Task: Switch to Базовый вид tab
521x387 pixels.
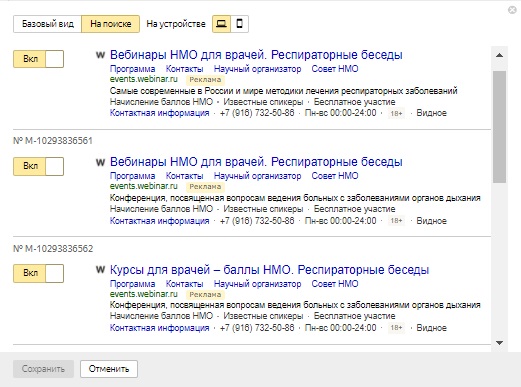Action: pos(47,24)
